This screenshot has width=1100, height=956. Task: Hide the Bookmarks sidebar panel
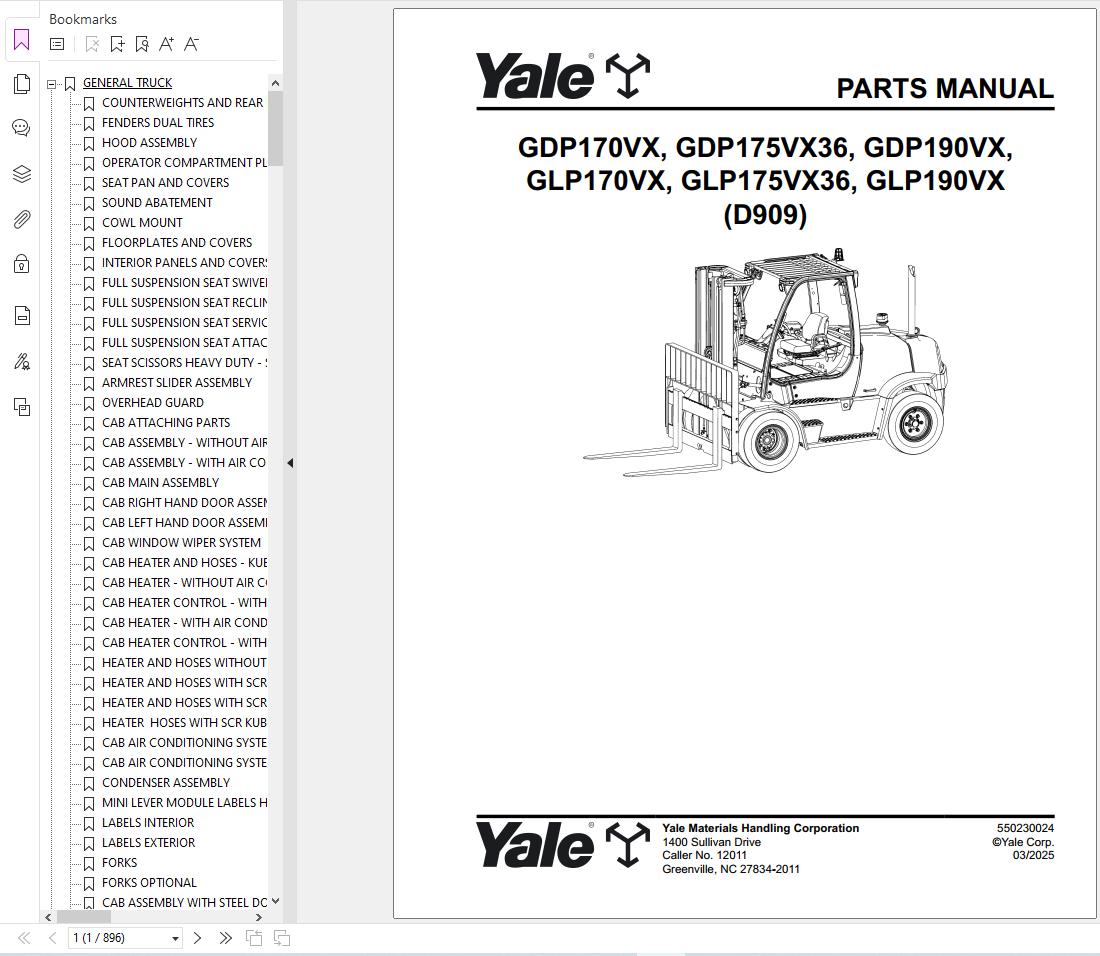coord(289,463)
